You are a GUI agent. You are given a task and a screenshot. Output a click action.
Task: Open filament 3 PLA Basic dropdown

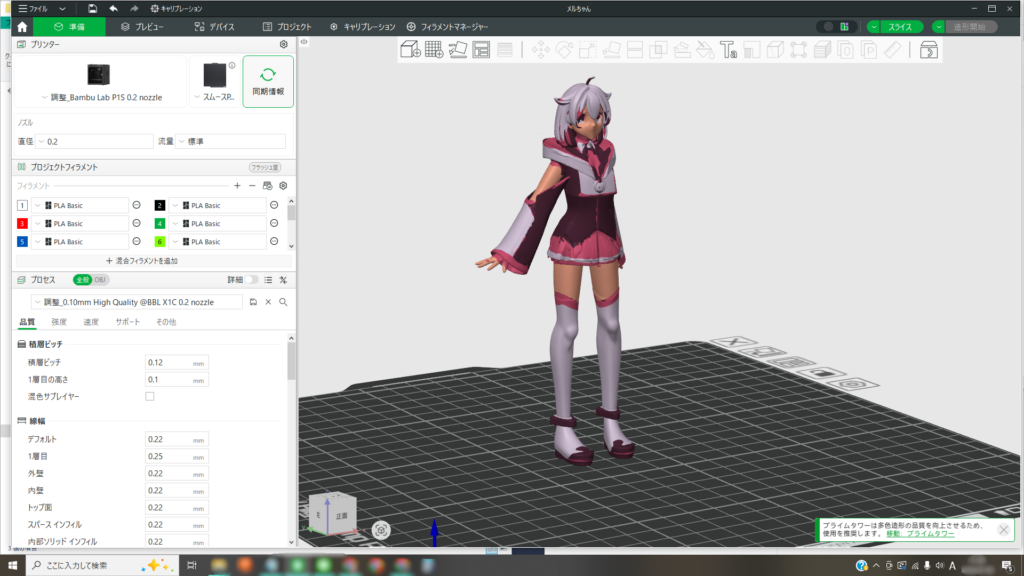pyautogui.click(x=80, y=223)
